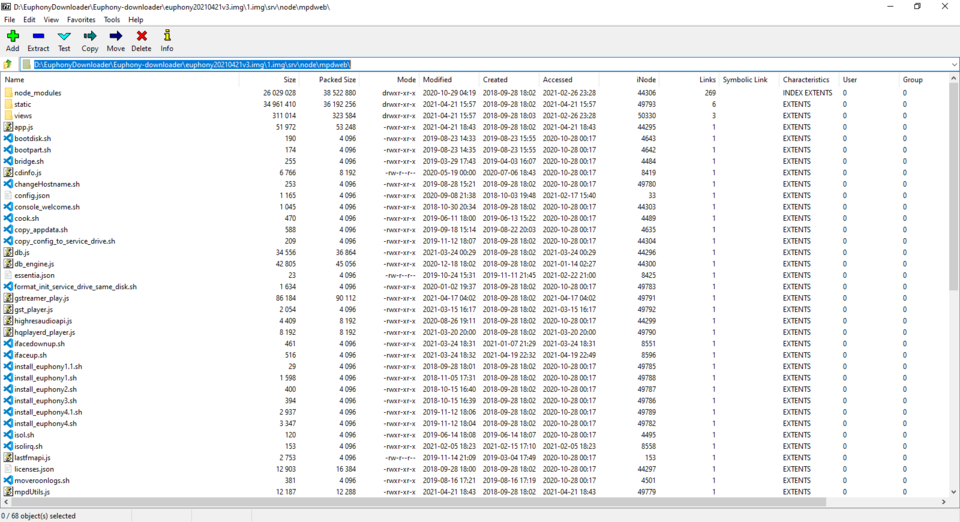Select gst_player.js file name
The height and width of the screenshot is (522, 960).
33,310
